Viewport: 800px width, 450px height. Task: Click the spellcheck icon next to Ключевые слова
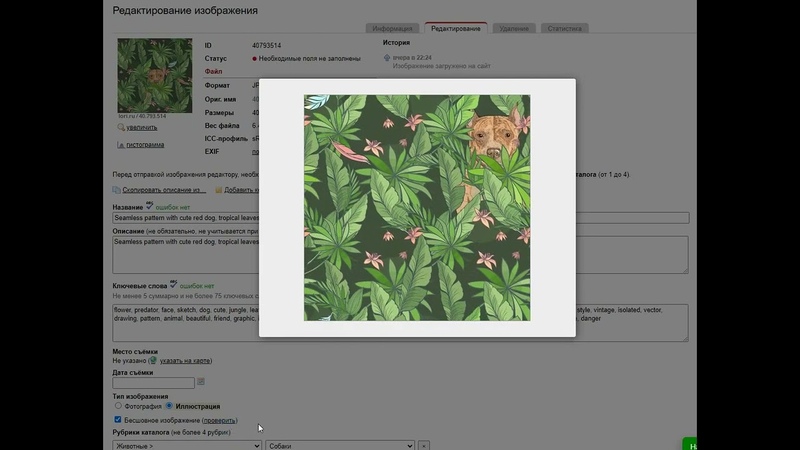click(x=173, y=284)
